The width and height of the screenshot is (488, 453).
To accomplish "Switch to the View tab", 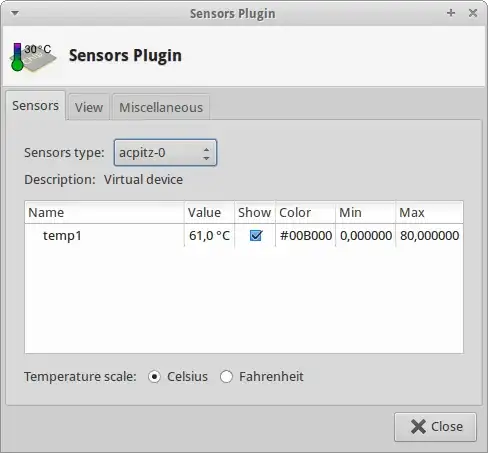I will [x=89, y=107].
